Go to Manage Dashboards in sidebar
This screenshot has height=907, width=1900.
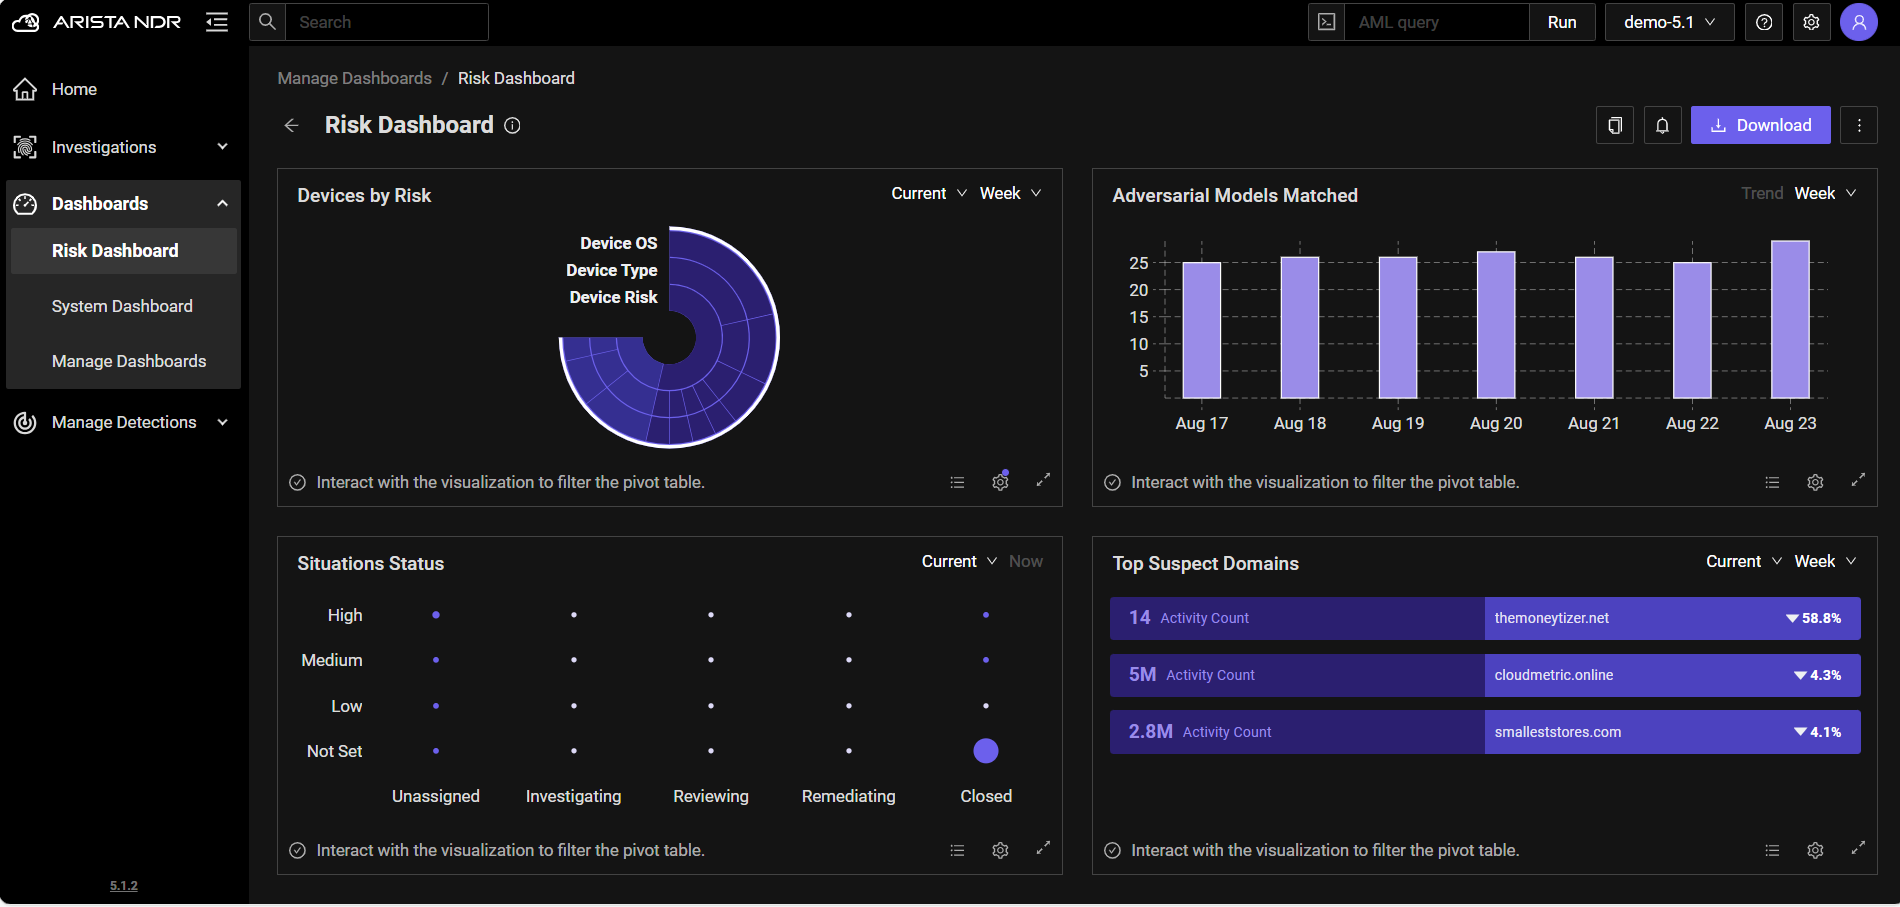[x=129, y=361]
